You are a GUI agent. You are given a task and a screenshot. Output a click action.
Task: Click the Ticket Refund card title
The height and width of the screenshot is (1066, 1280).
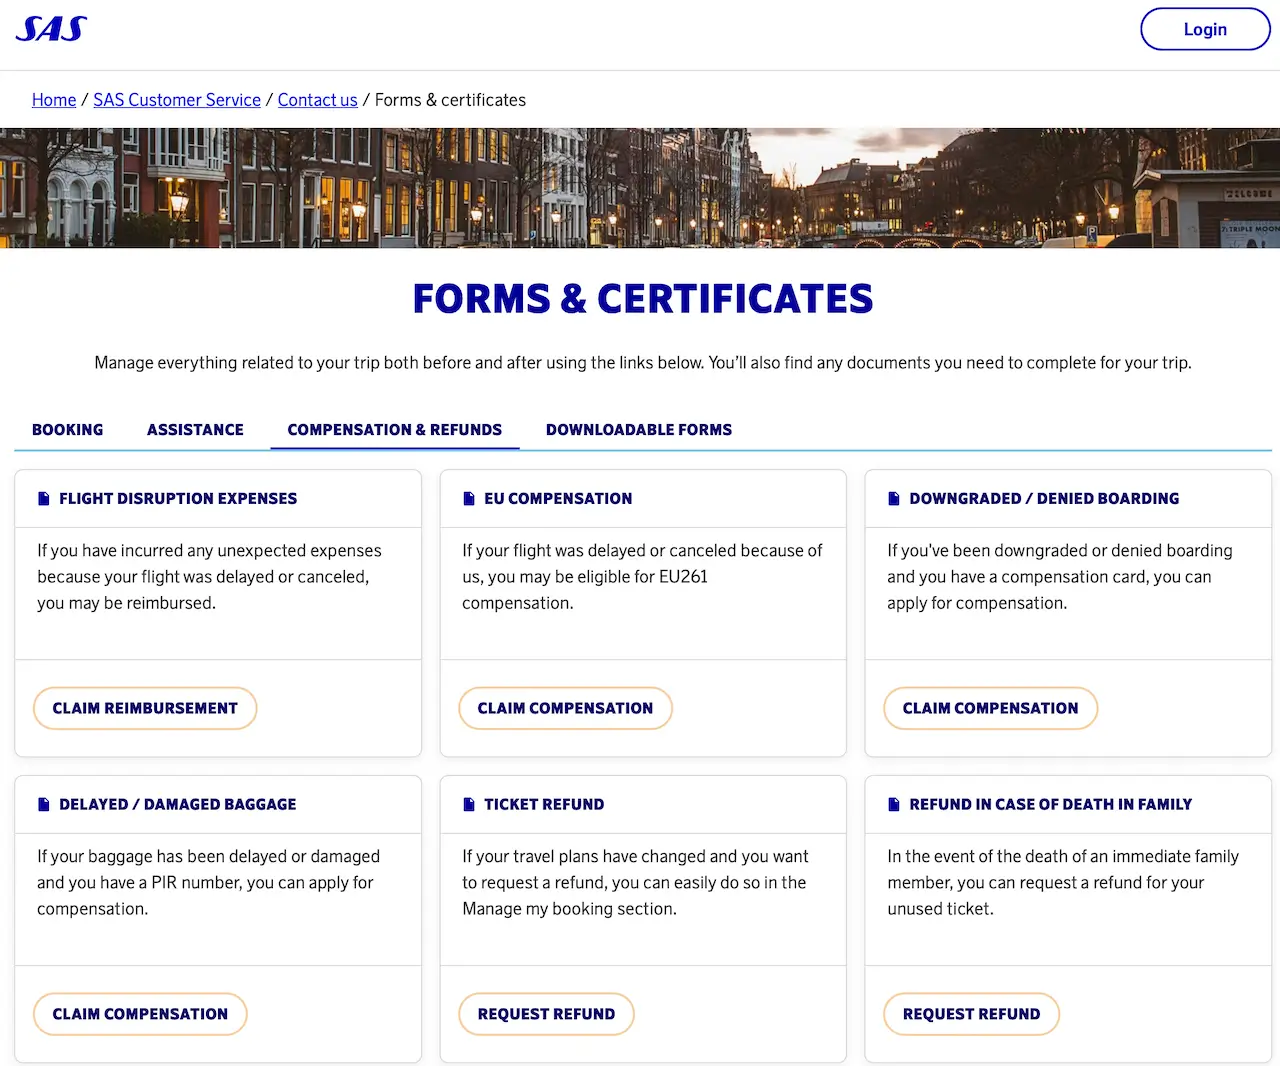pos(544,804)
